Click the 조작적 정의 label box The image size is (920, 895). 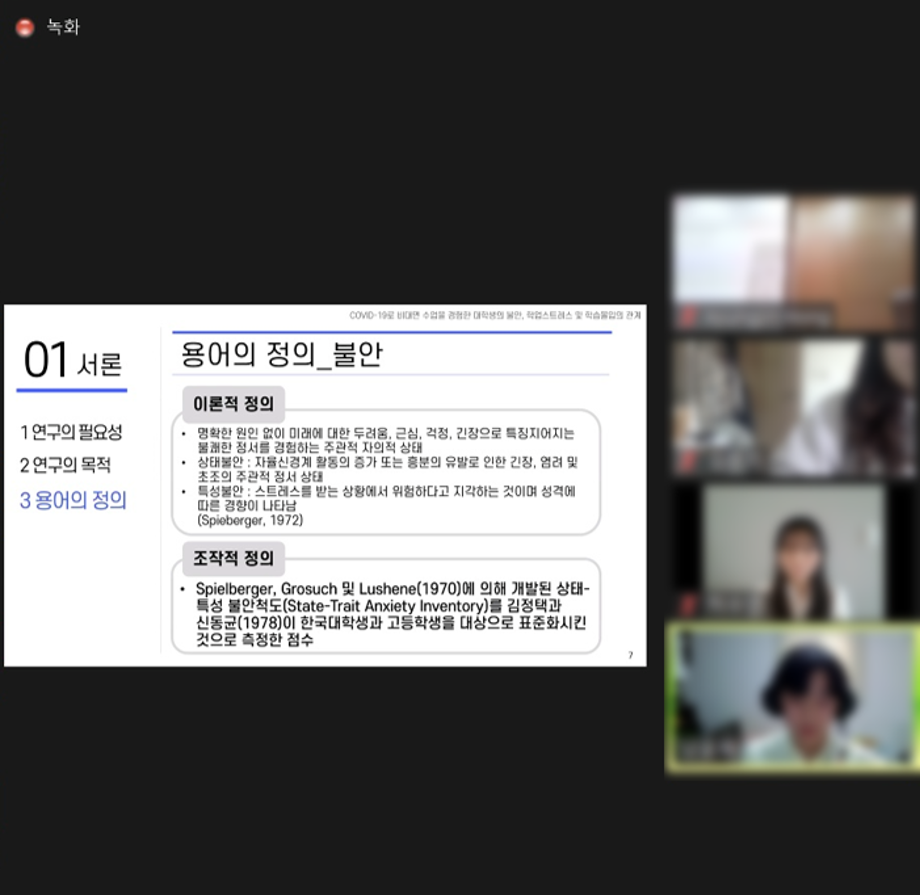pyautogui.click(x=233, y=556)
